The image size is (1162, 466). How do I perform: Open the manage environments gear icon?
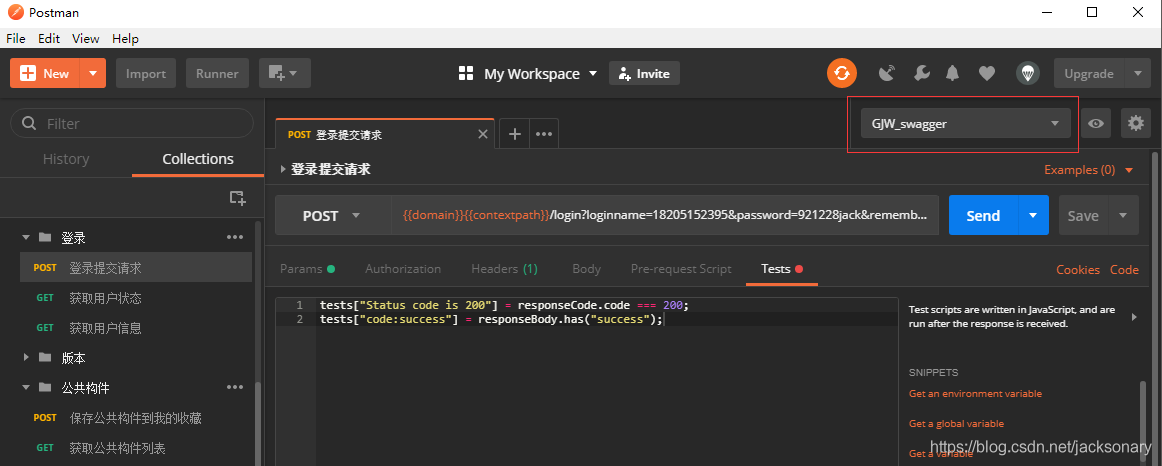[1135, 123]
